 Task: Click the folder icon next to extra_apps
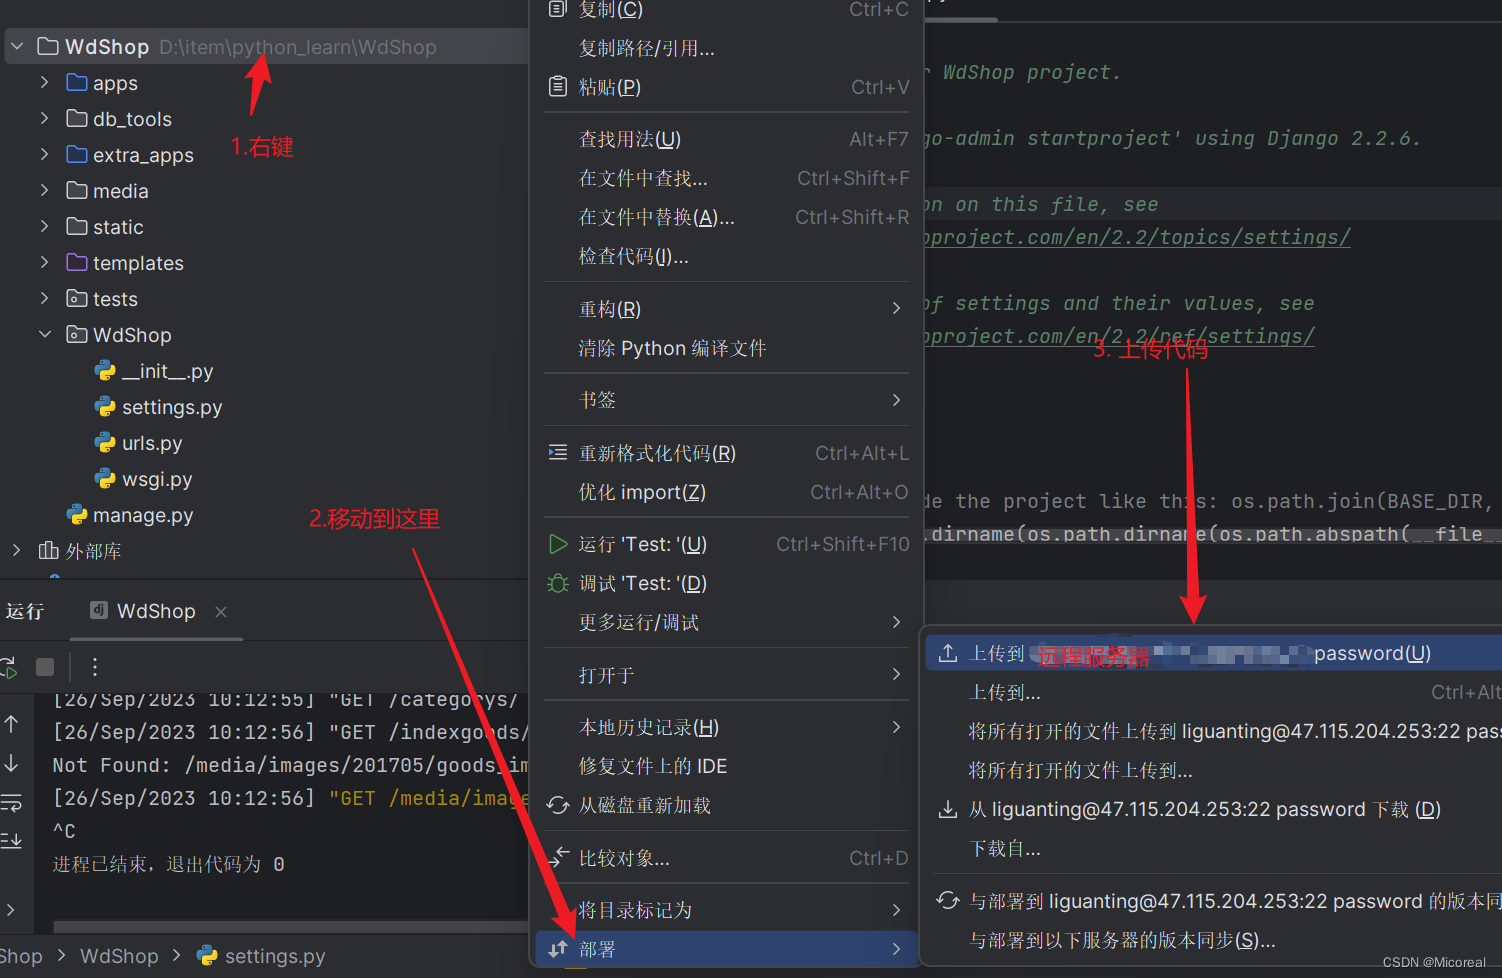pos(77,155)
